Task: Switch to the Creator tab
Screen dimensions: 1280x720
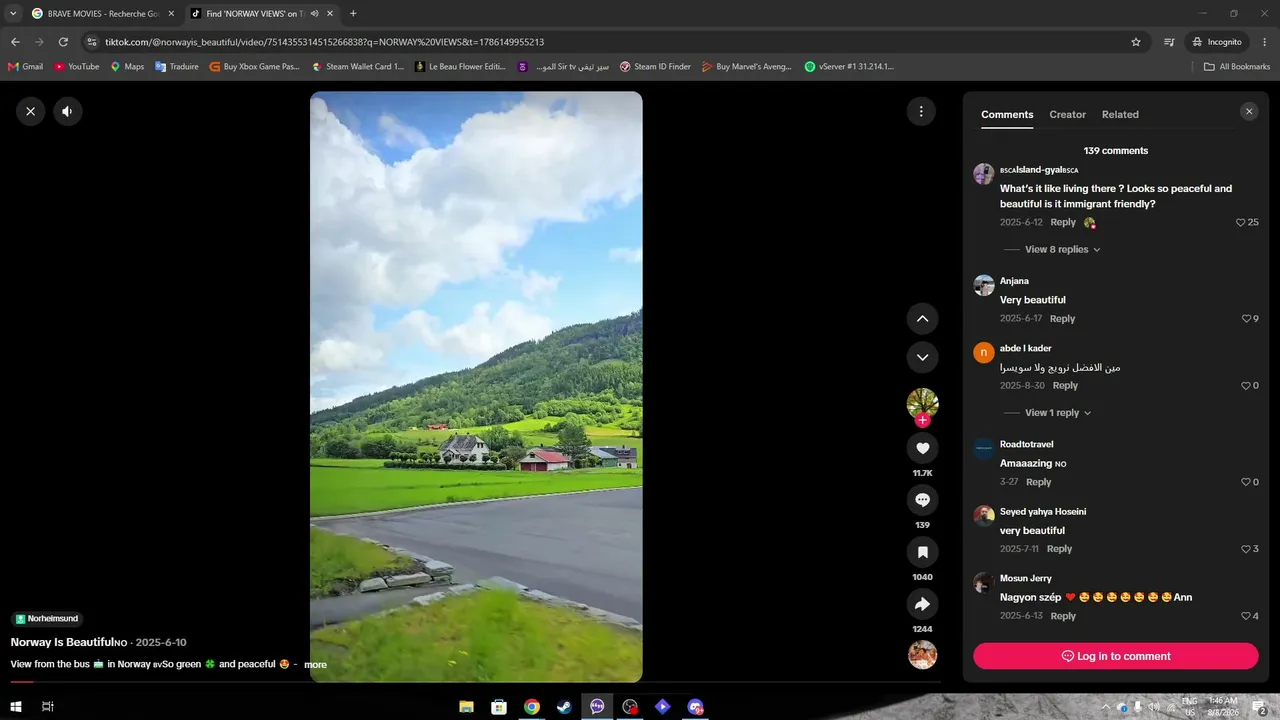Action: click(1067, 114)
